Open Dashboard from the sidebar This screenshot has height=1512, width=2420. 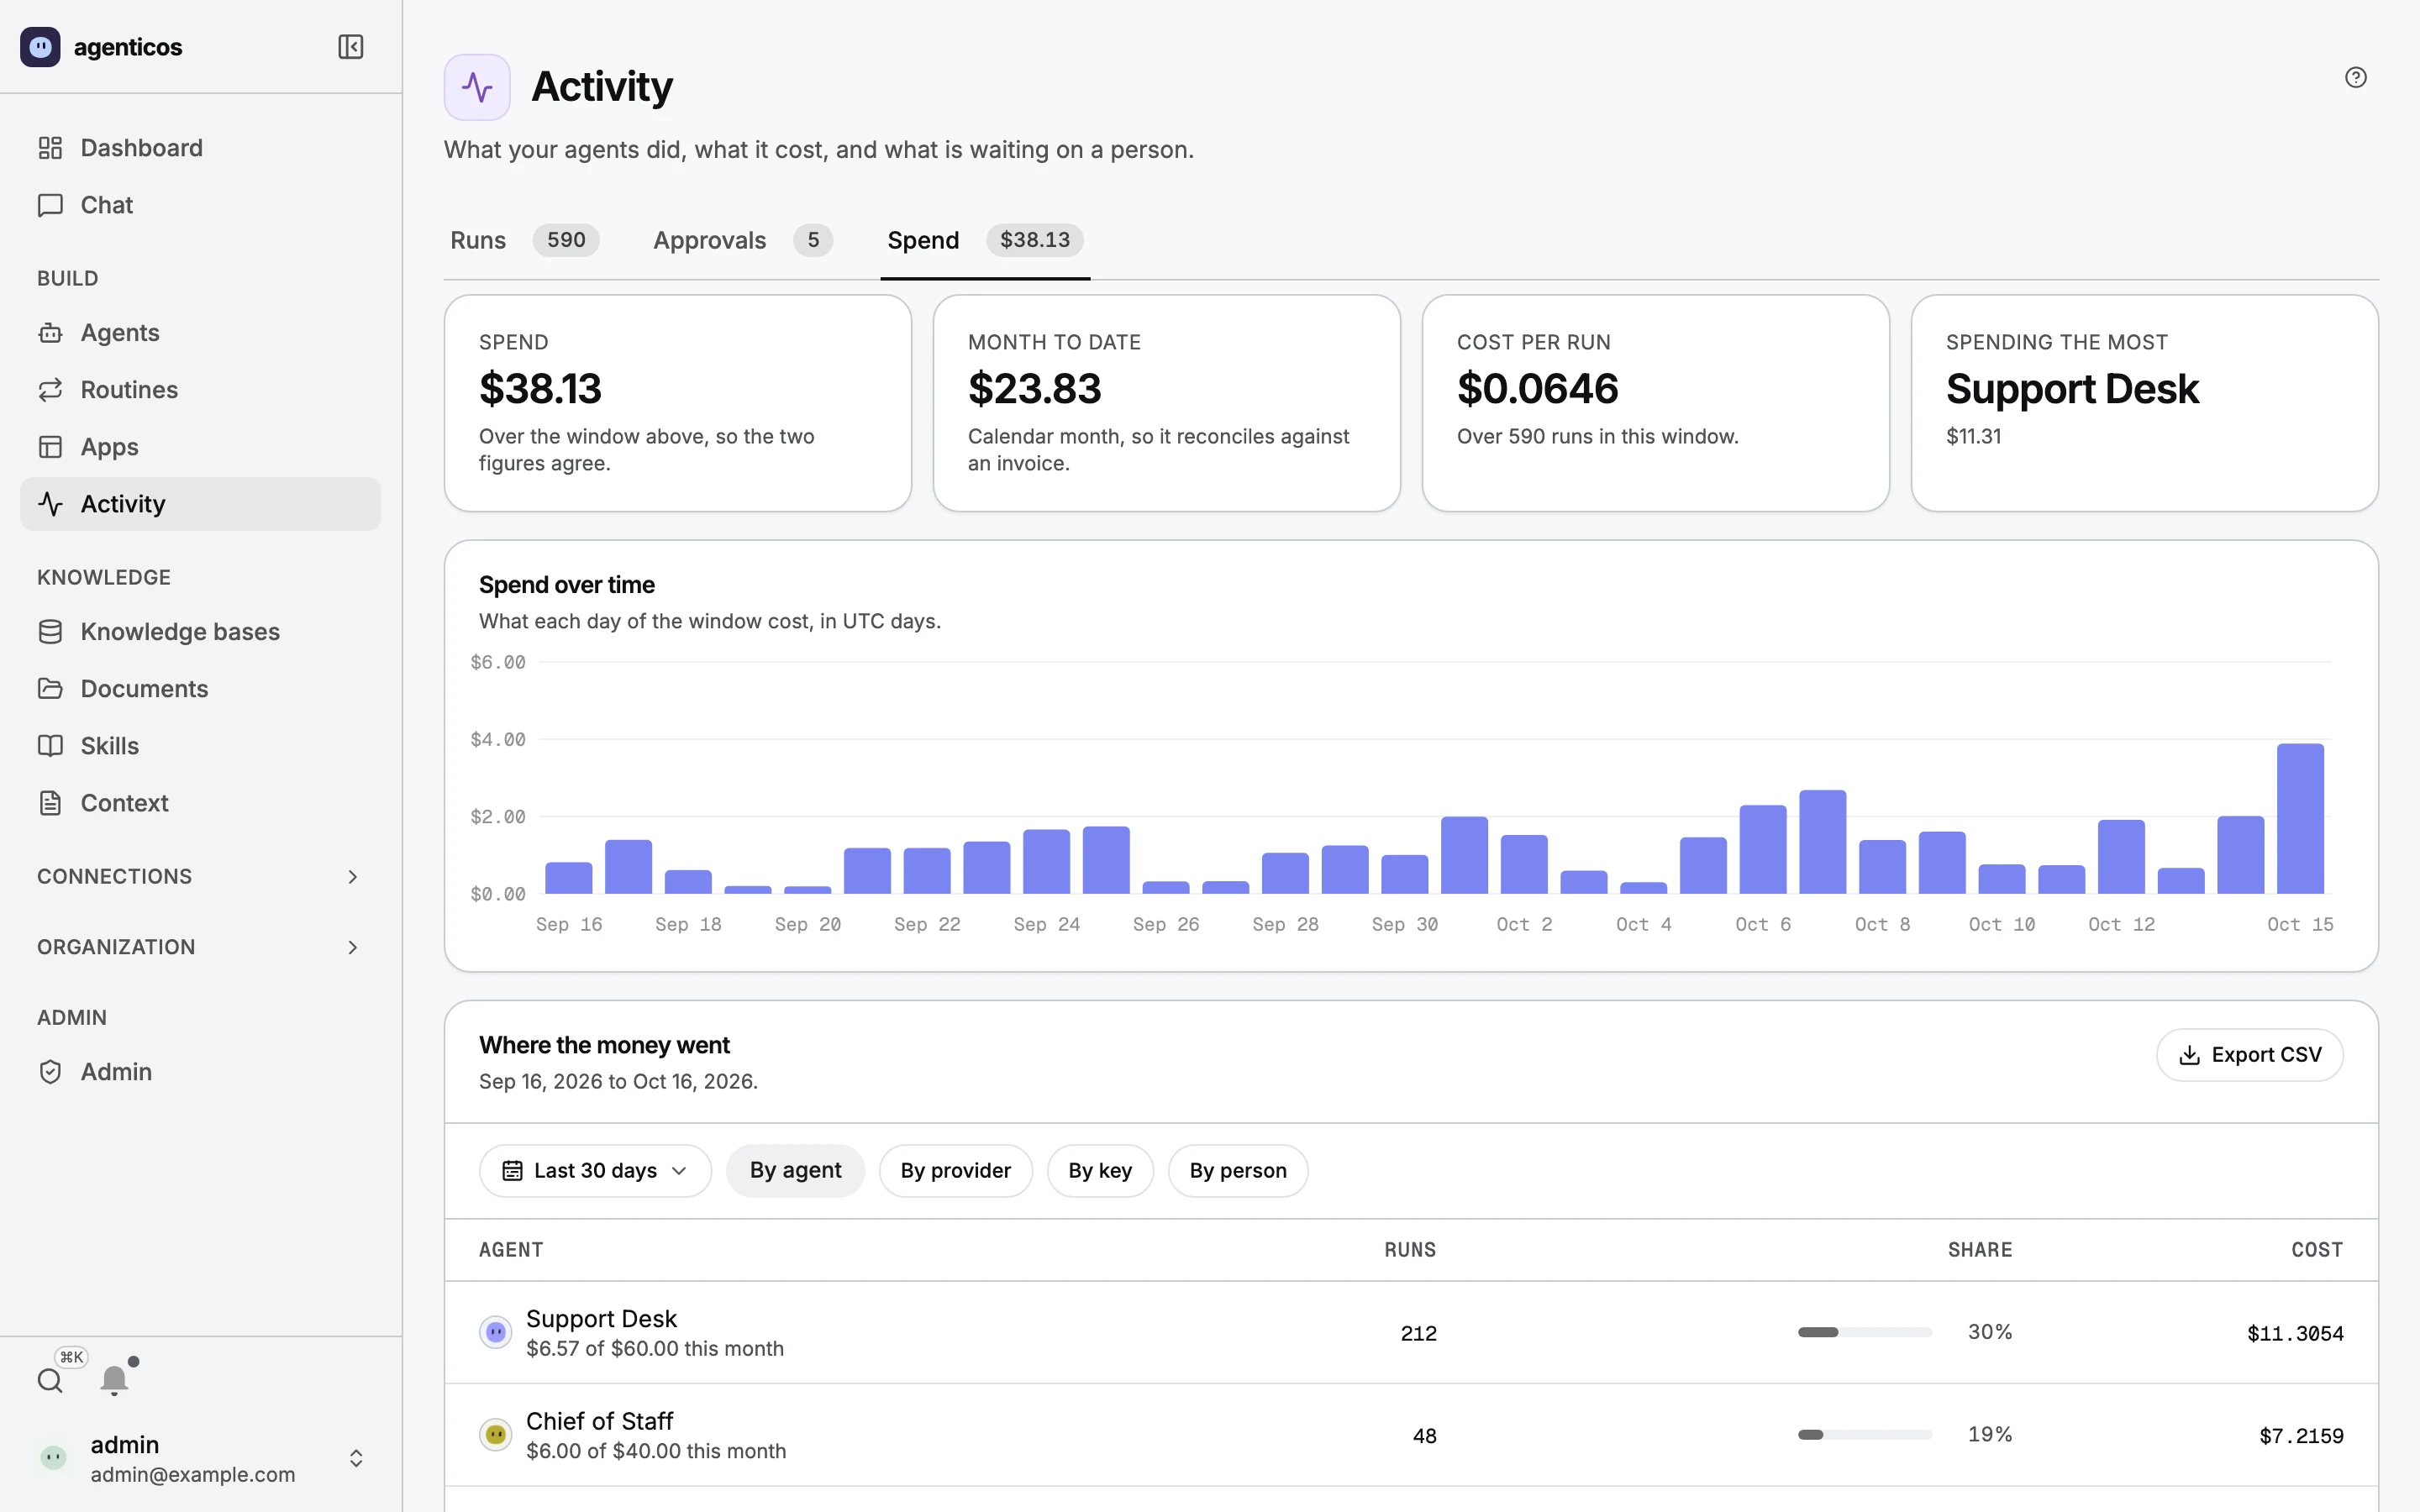[x=200, y=148]
